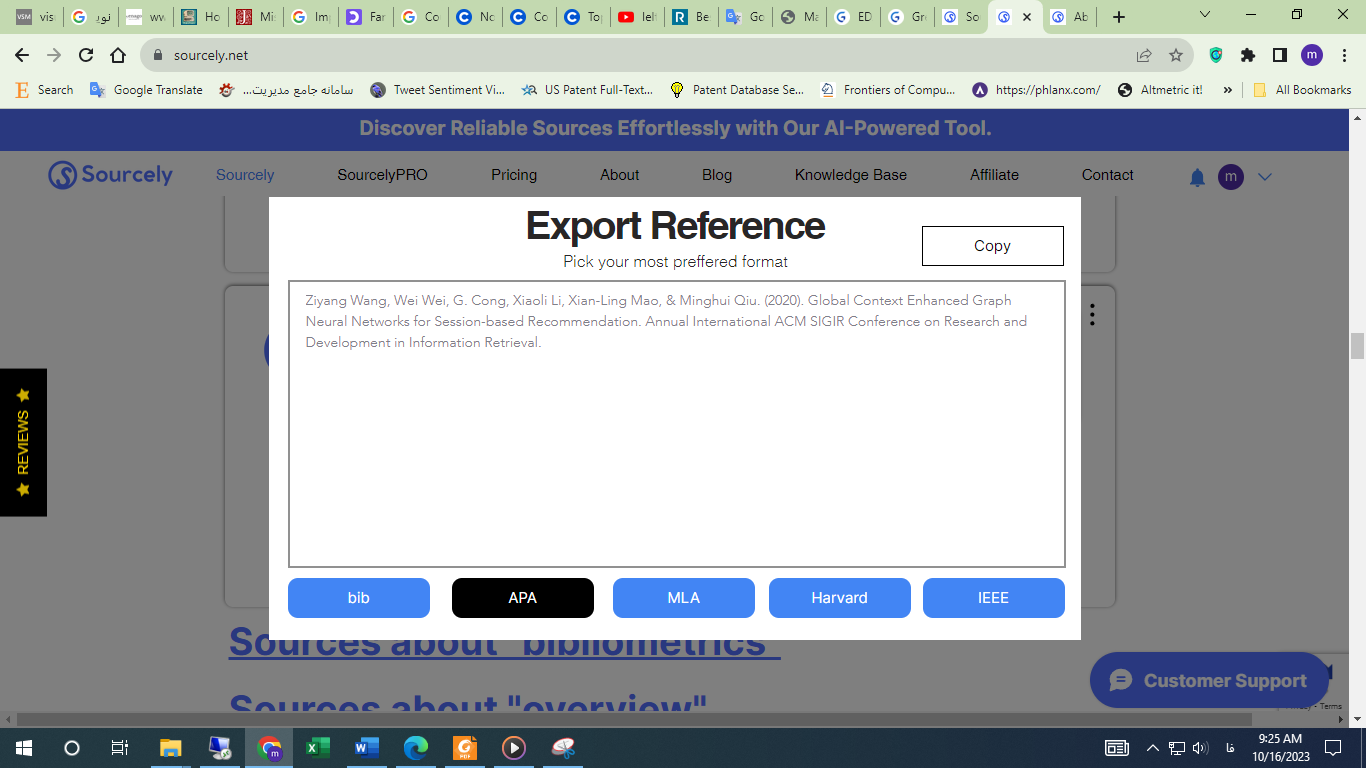Select the bib export format

359,598
